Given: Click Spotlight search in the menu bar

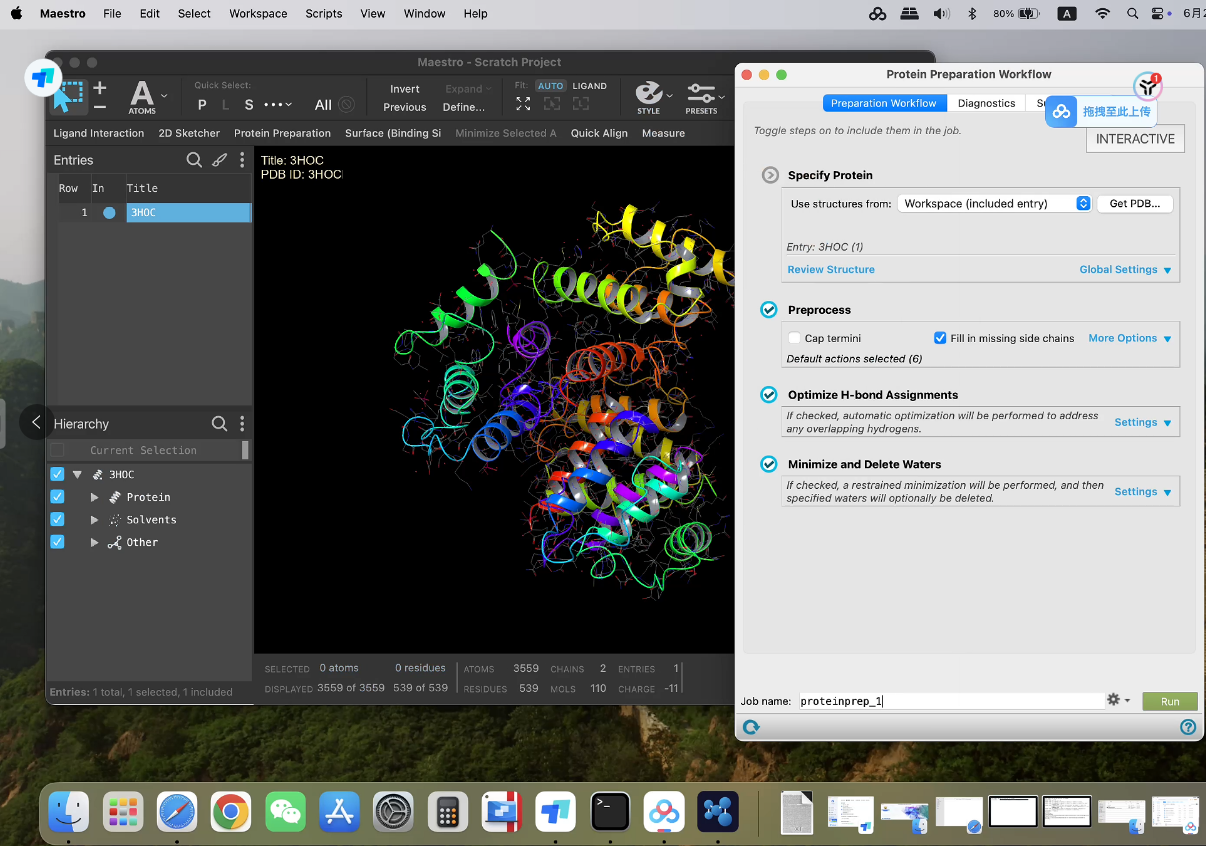Looking at the screenshot, I should [1132, 14].
